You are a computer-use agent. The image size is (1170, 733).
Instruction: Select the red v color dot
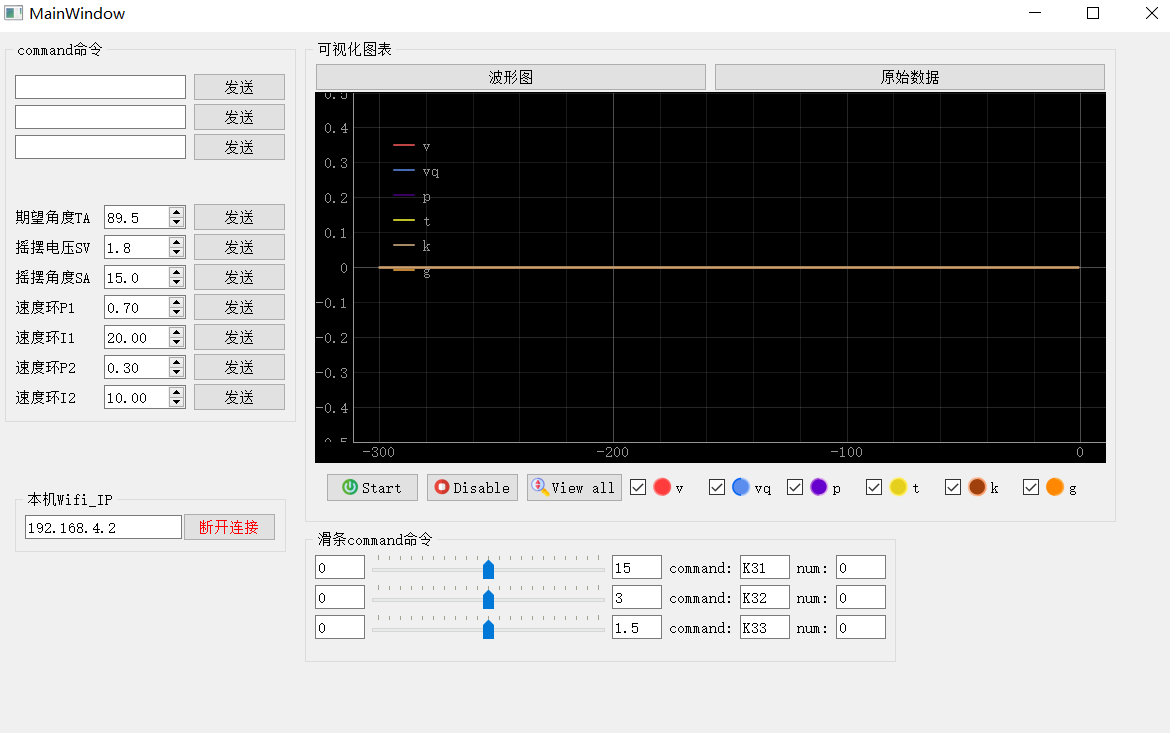[662, 487]
